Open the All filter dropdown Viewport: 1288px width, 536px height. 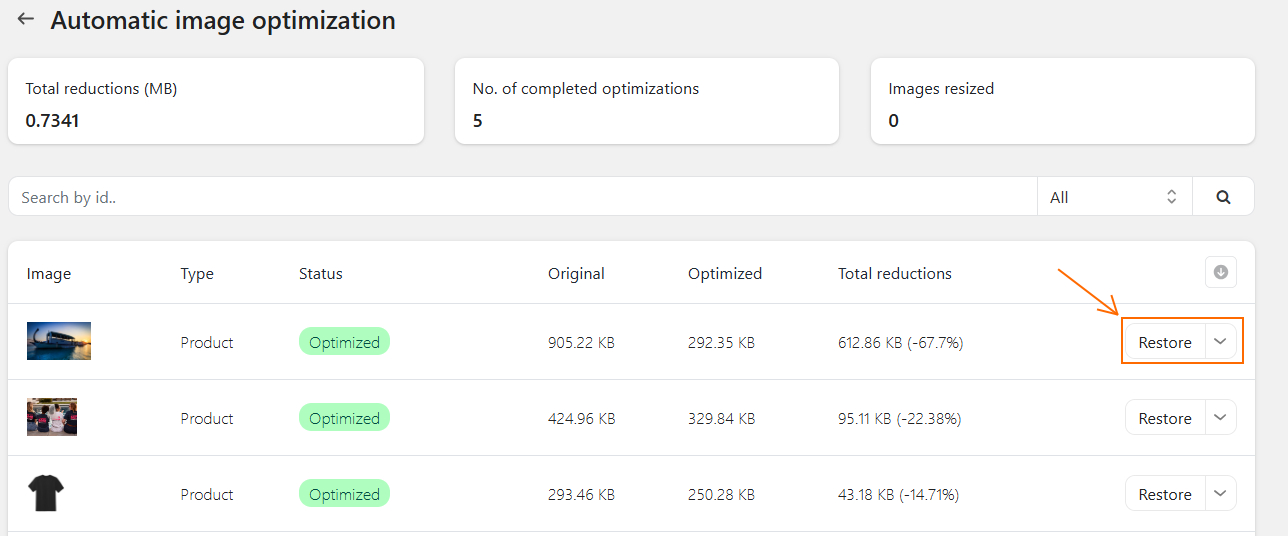coord(1114,197)
